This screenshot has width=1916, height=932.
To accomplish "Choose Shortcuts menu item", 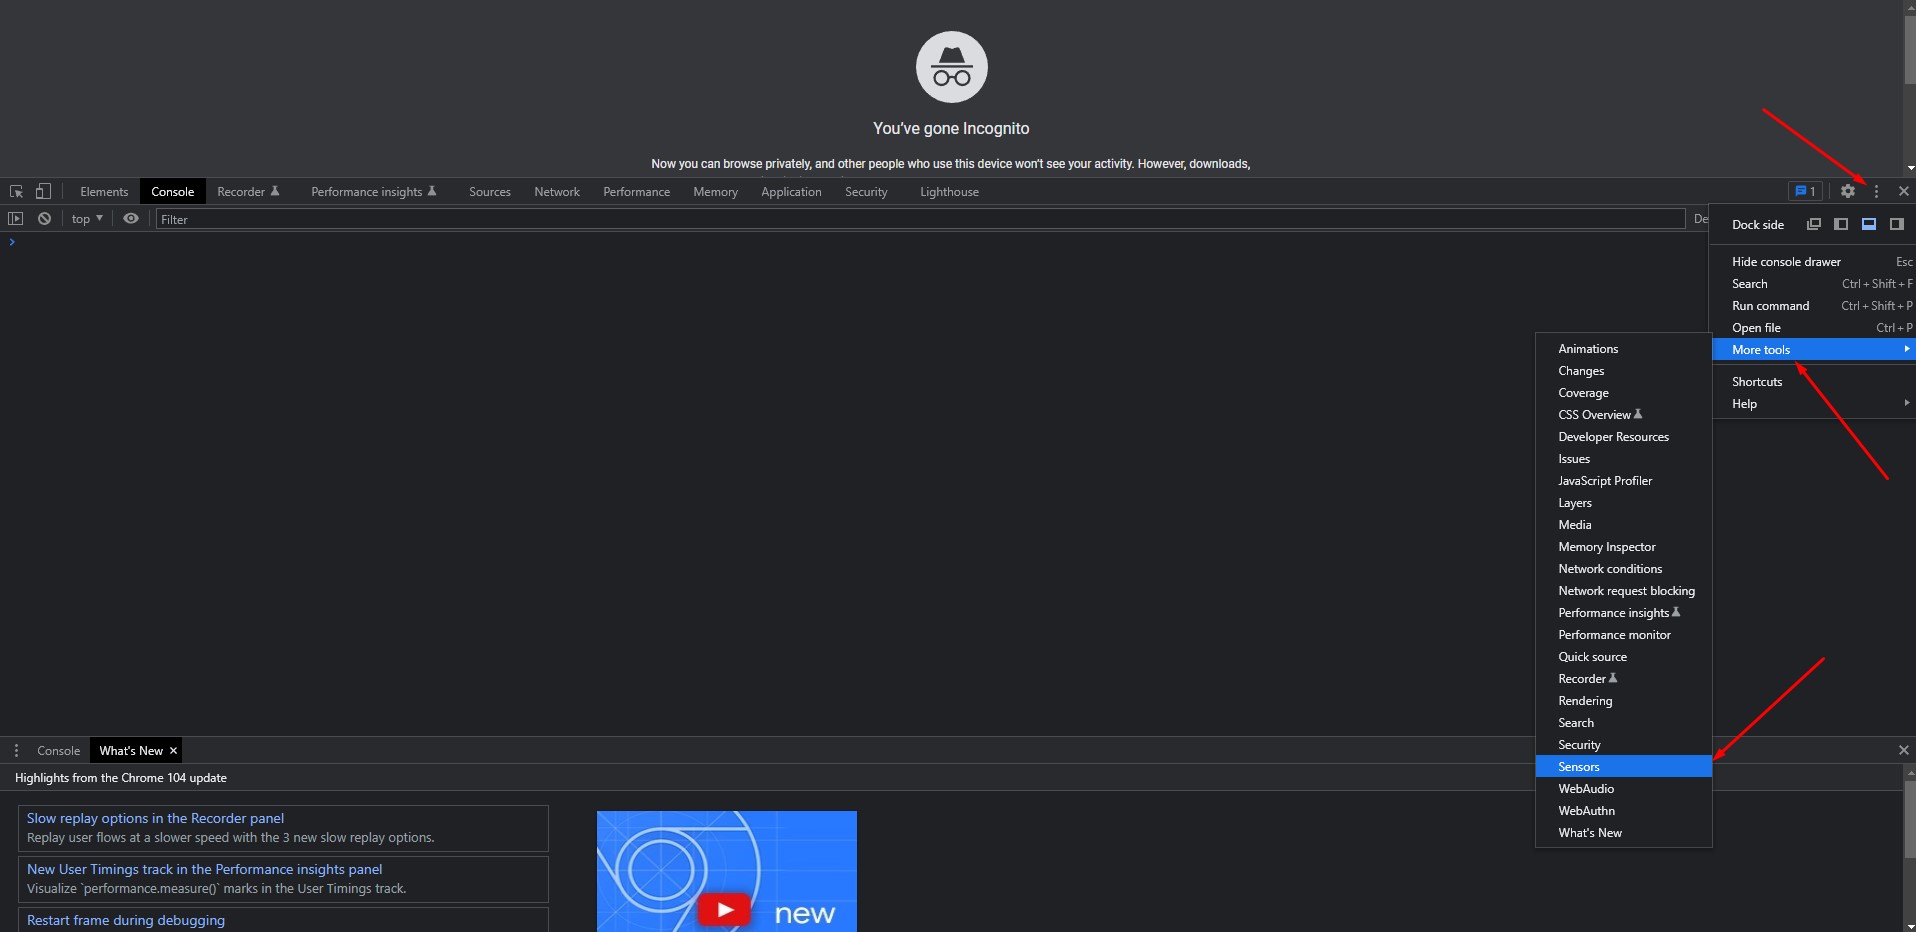I will coord(1814,381).
